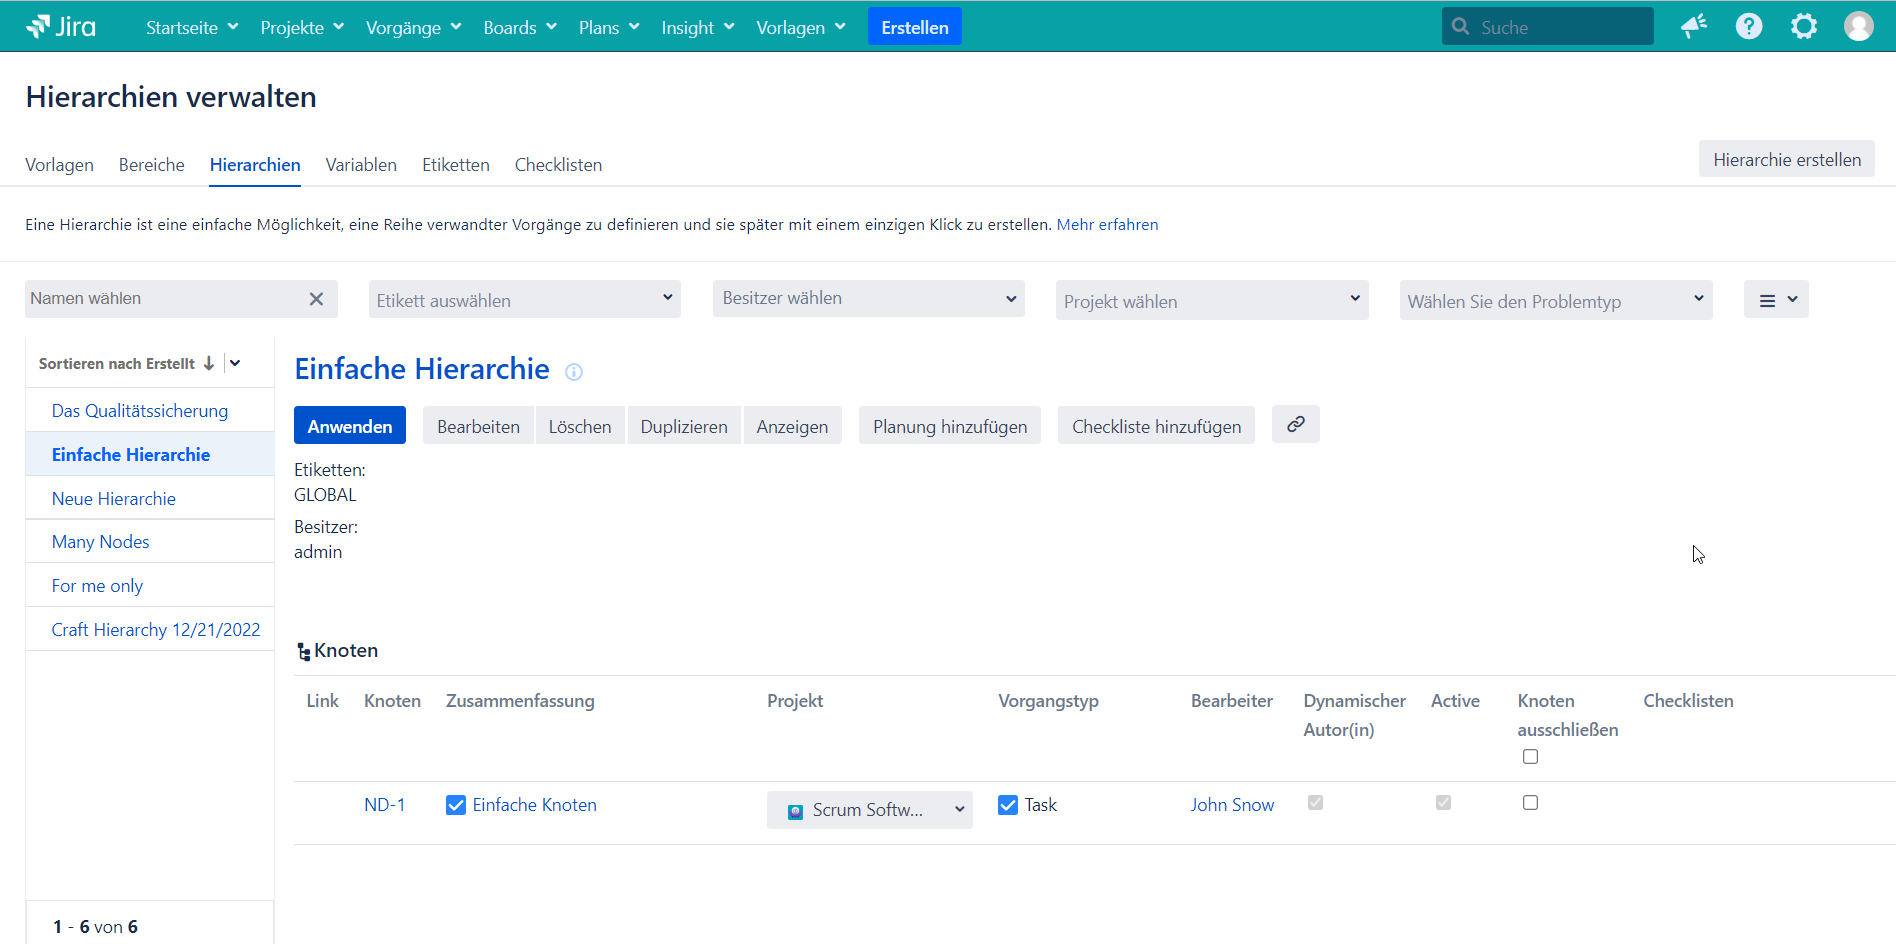
Task: Open the Scrum Softw... project dropdown
Action: 869,810
